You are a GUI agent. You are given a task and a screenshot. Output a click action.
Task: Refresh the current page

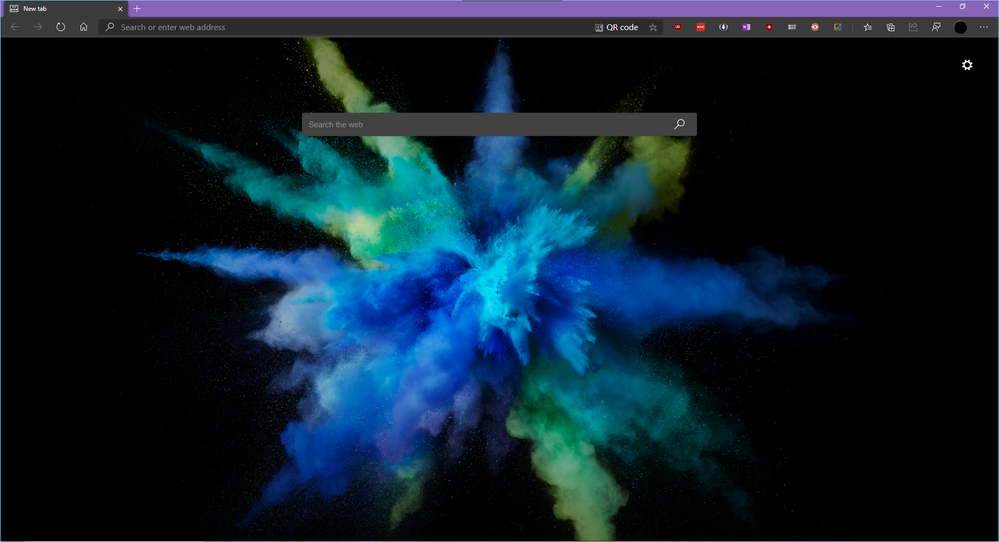tap(61, 27)
